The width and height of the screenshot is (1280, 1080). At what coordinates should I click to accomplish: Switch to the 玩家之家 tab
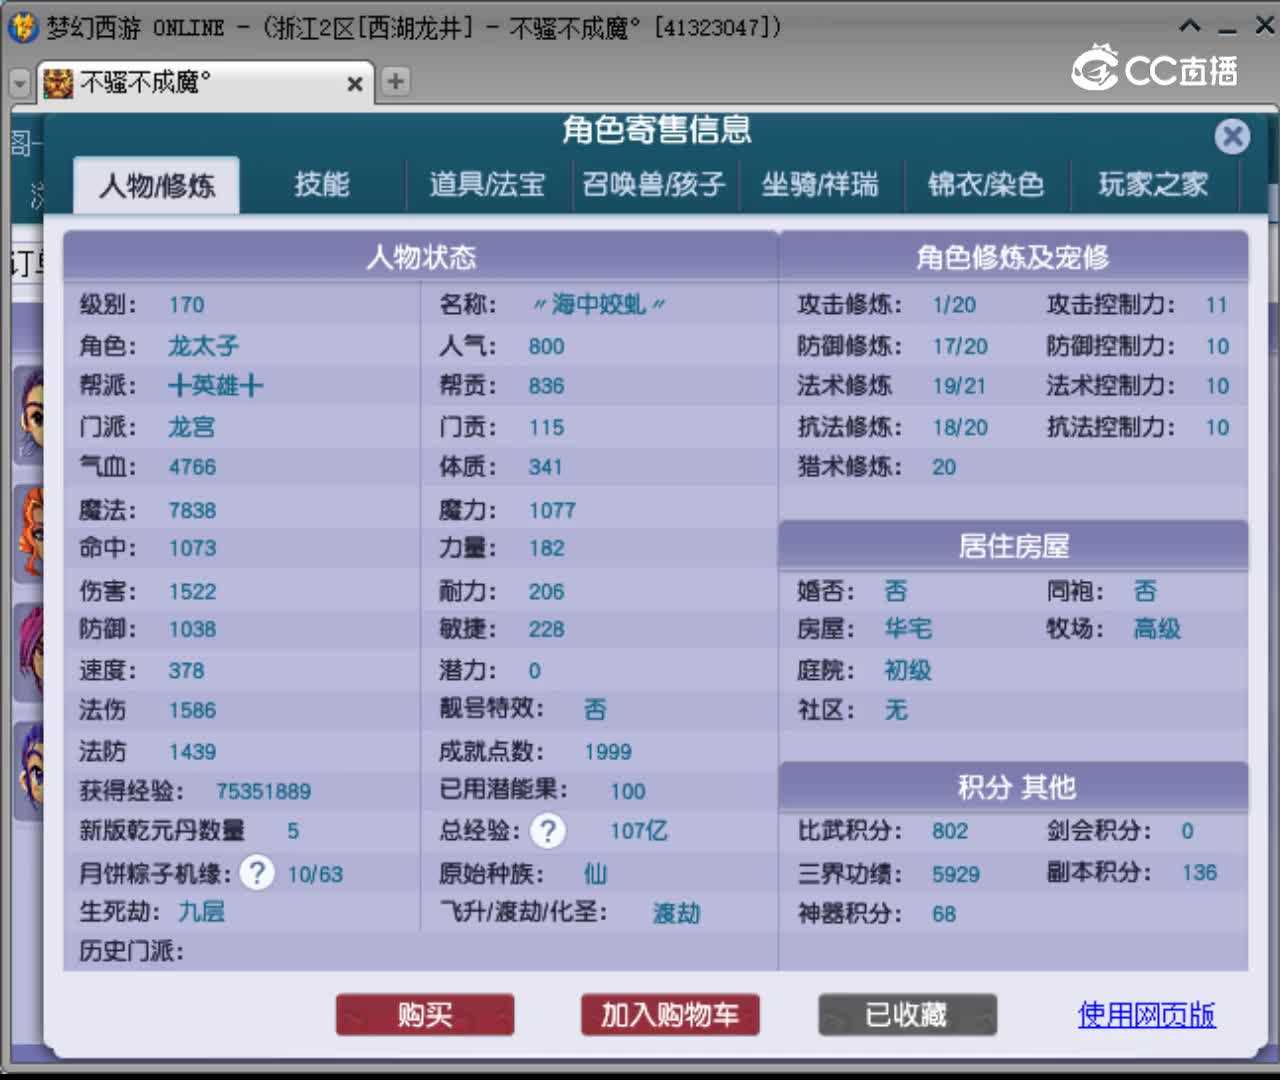1153,185
